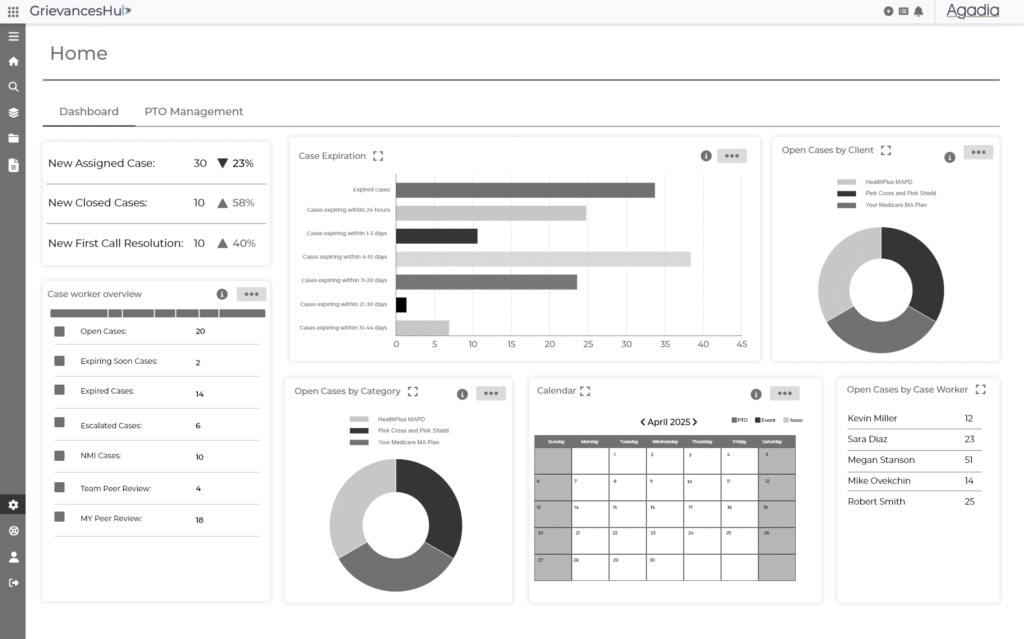The image size is (1024, 639).
Task: Go to next month in calendar
Action: point(695,422)
